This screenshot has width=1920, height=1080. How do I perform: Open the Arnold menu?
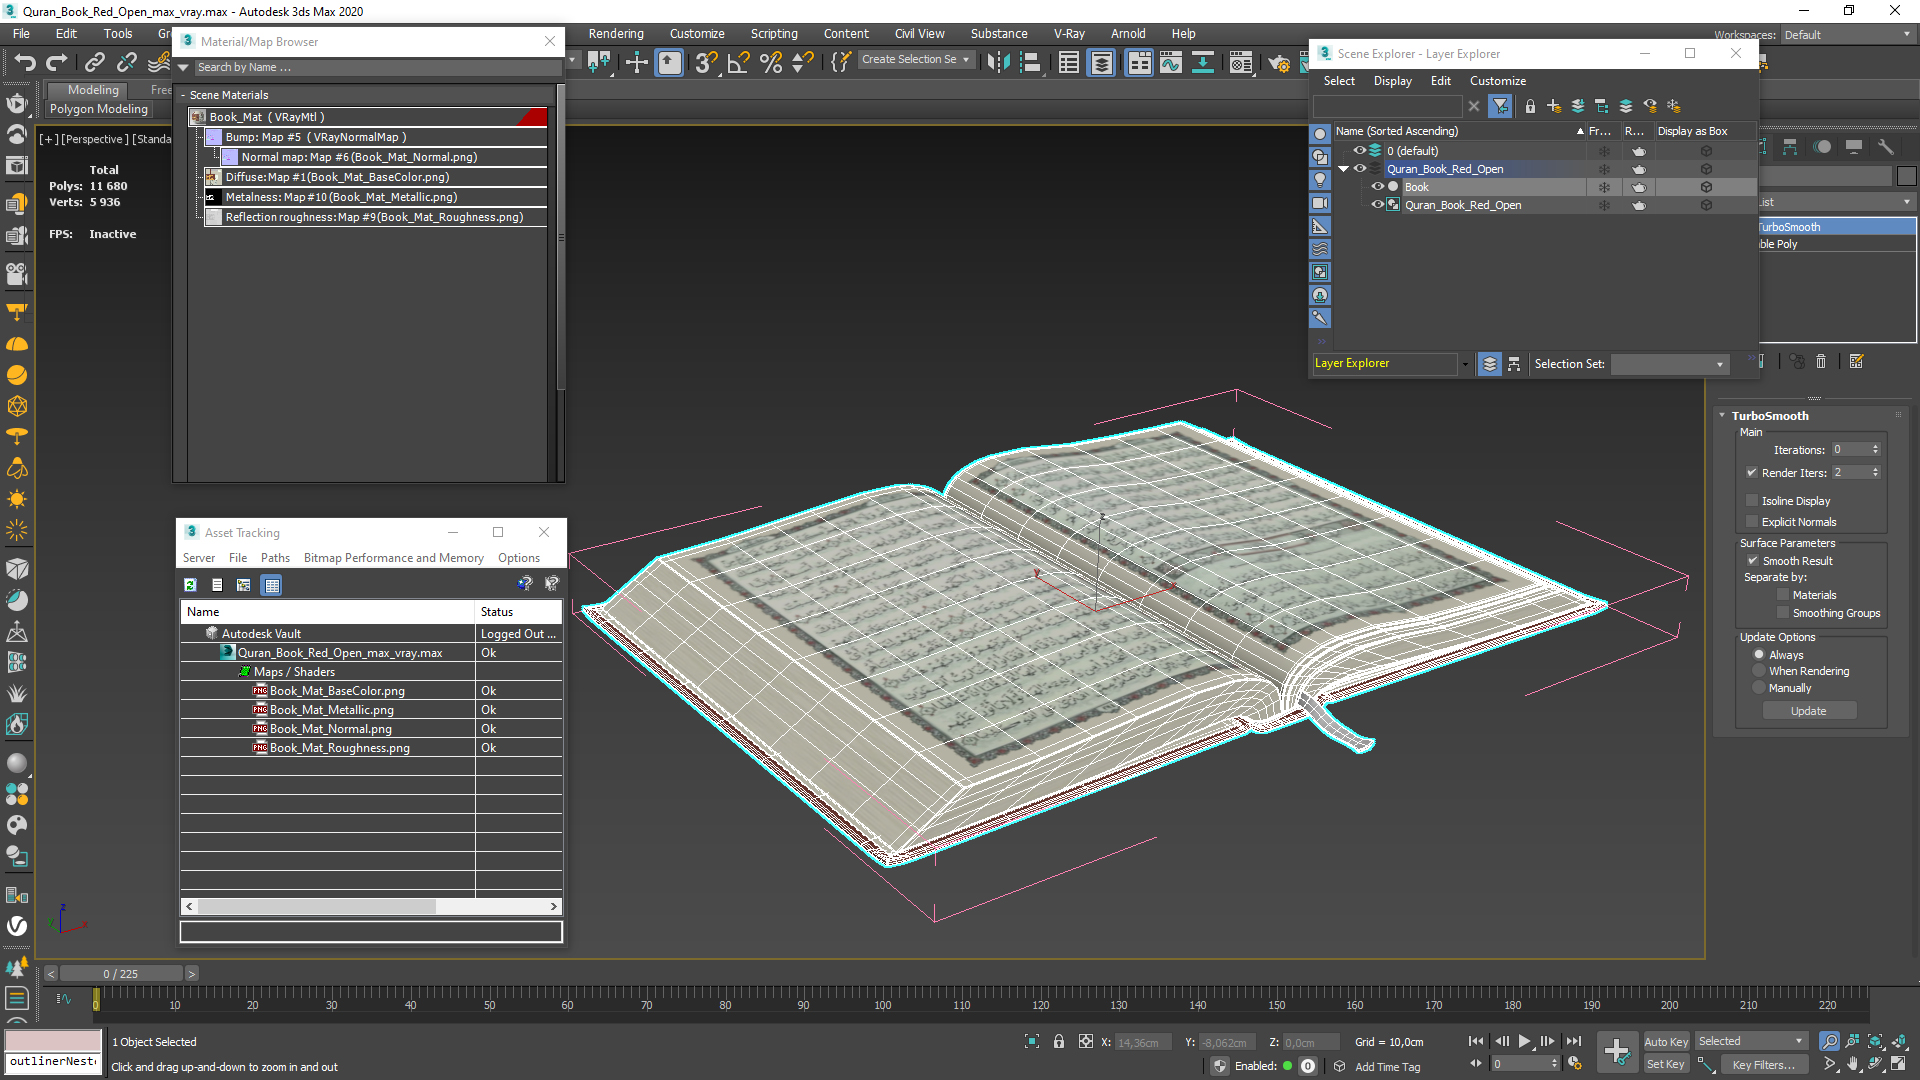coord(1128,34)
